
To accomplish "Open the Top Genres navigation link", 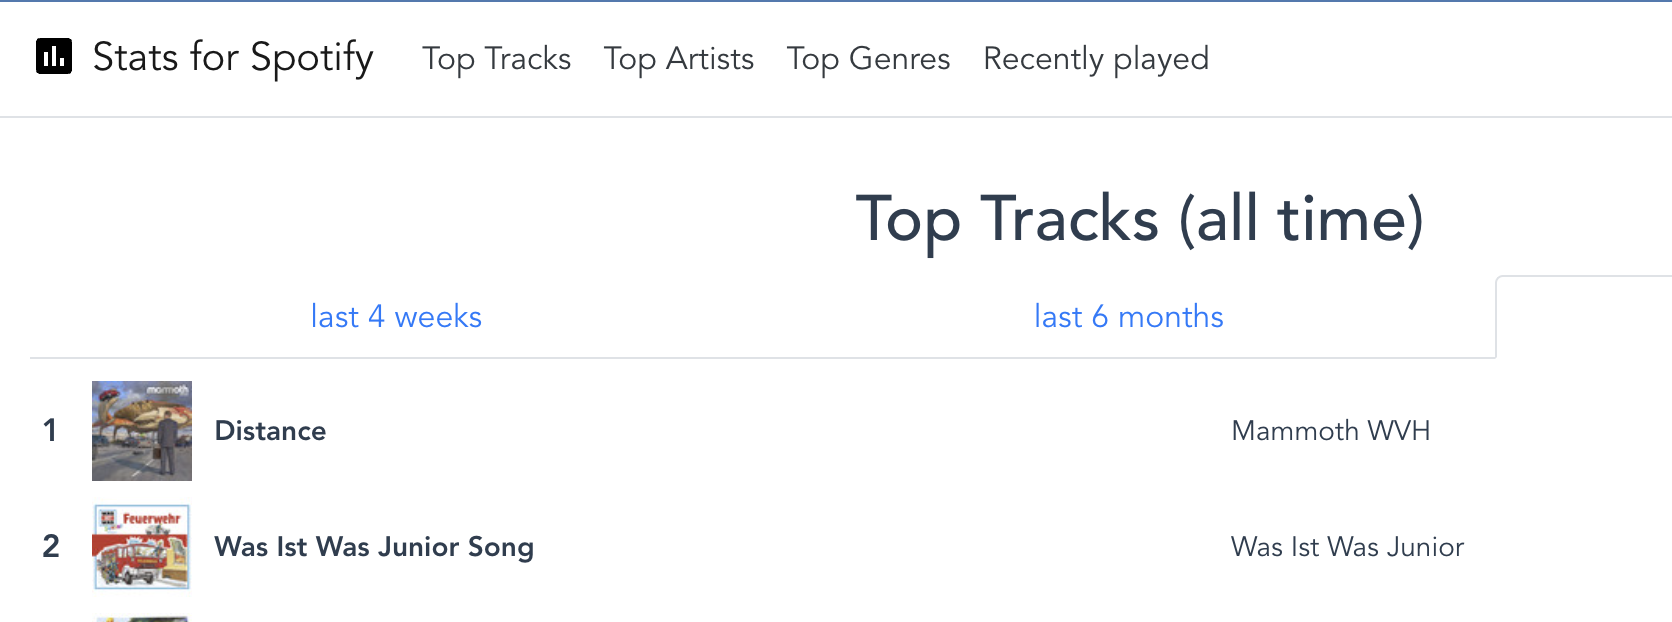I will [x=868, y=59].
